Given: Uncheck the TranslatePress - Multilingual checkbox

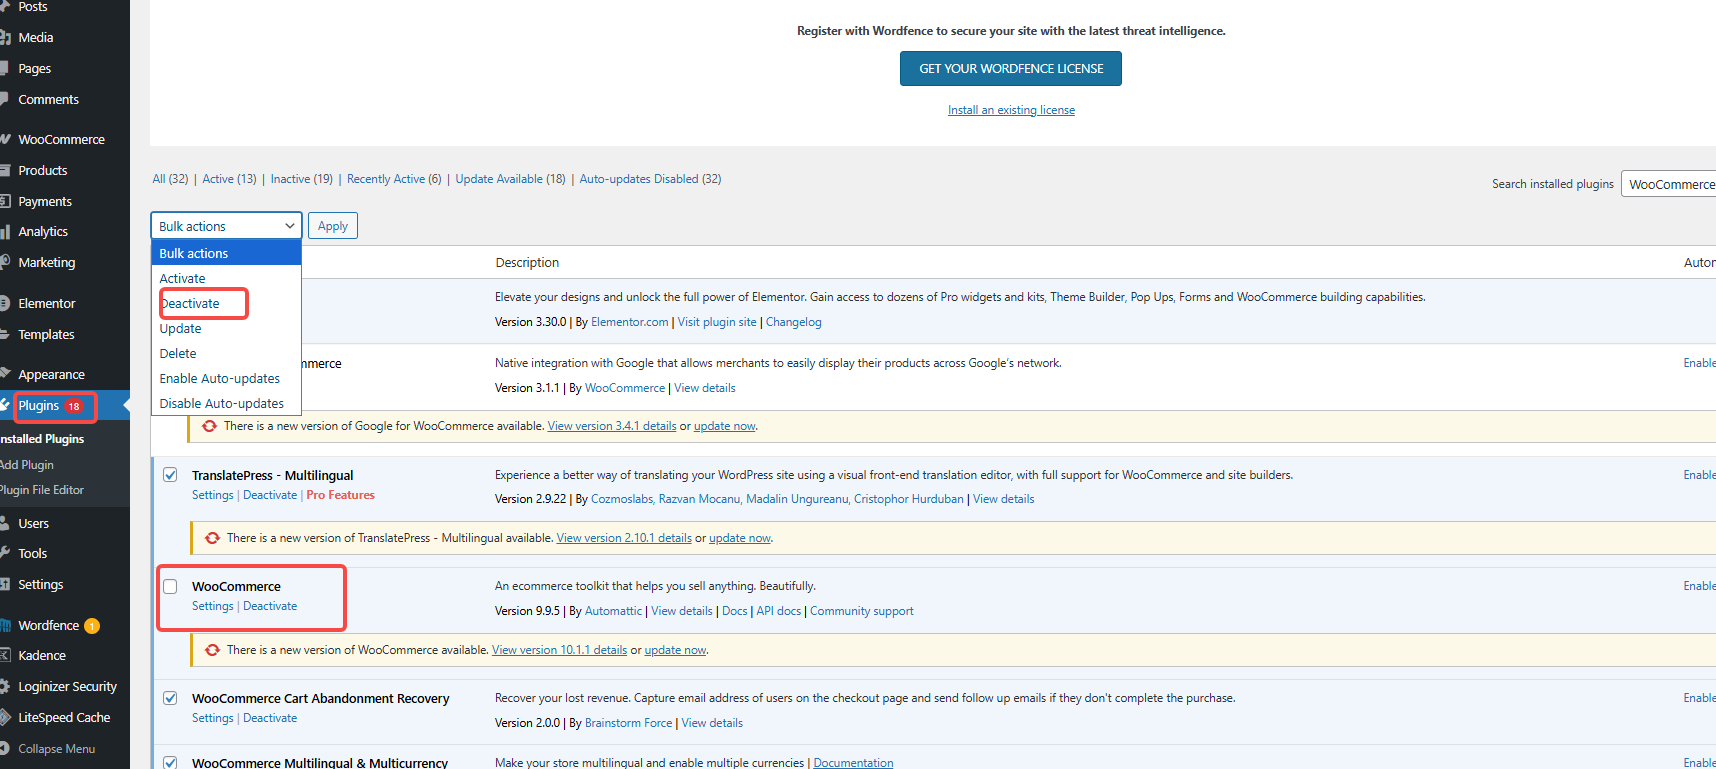Looking at the screenshot, I should pyautogui.click(x=170, y=475).
